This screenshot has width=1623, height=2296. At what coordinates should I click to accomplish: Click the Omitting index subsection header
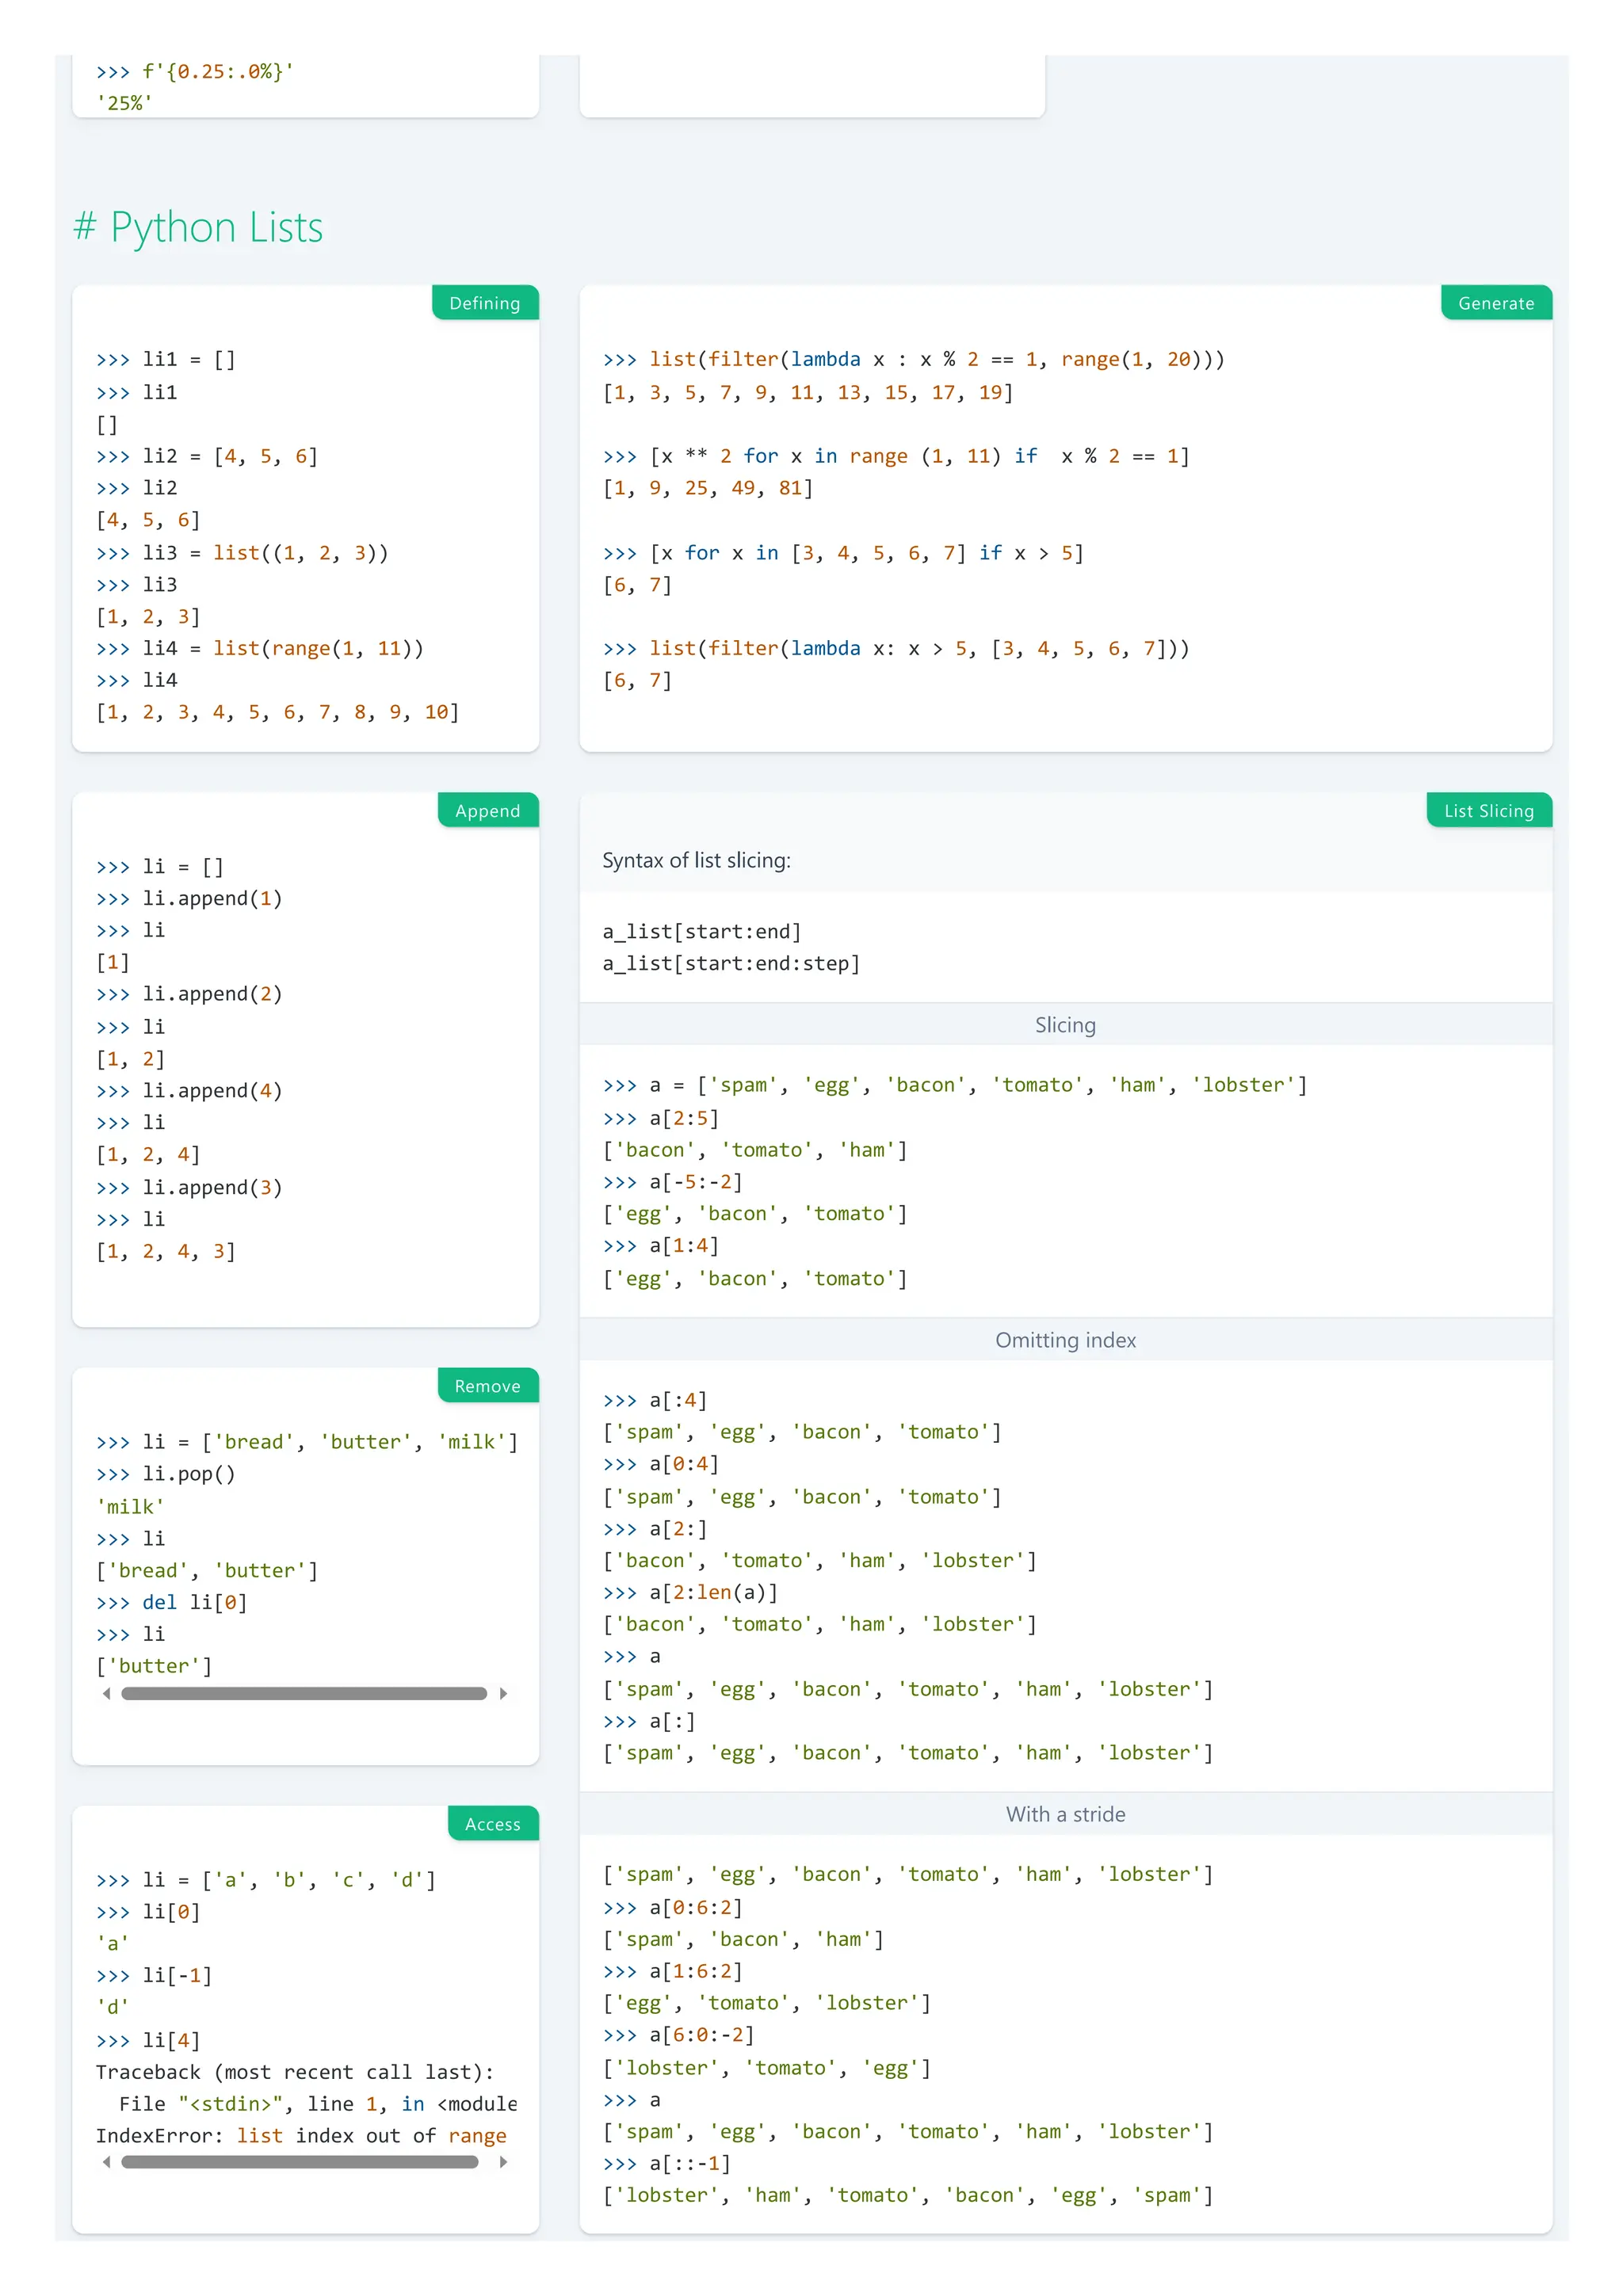pyautogui.click(x=1065, y=1339)
